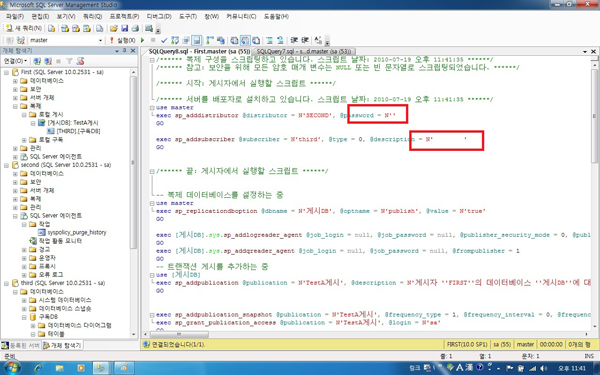The image size is (600, 375).
Task: Collapse the second (SQL Server 10.0.2531 - sa) node
Action: (7, 165)
